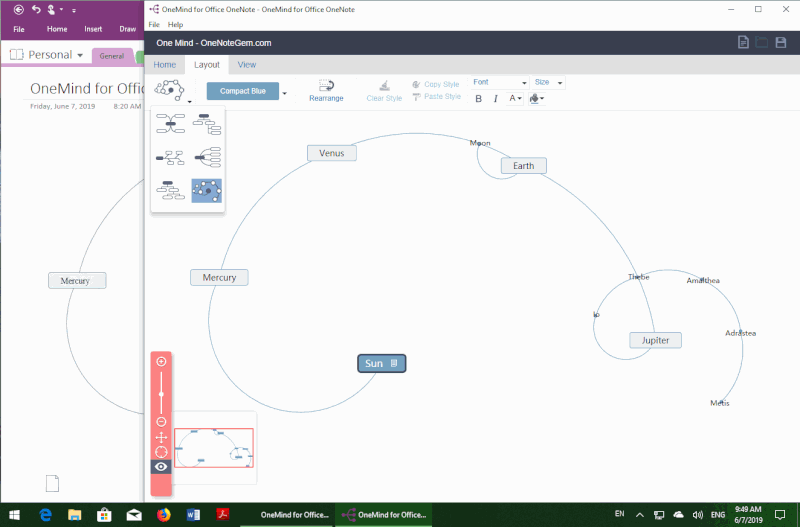The image size is (800, 527).
Task: Expand the theme list arrow beside Compact Blue
Action: [x=285, y=93]
